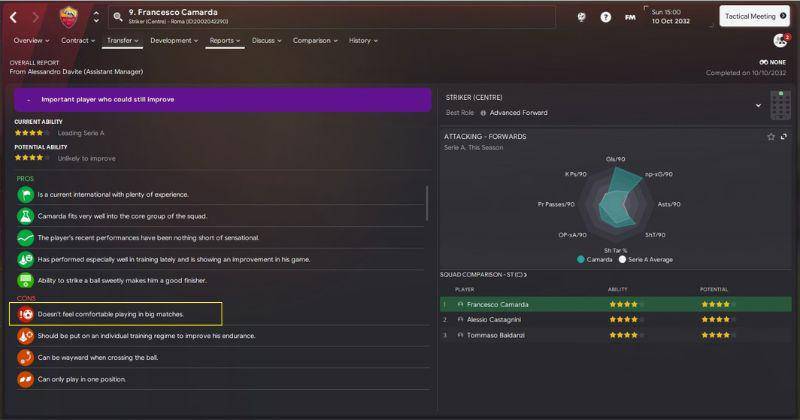Image resolution: width=800 pixels, height=420 pixels.
Task: Open the Overview menu
Action: [31, 40]
